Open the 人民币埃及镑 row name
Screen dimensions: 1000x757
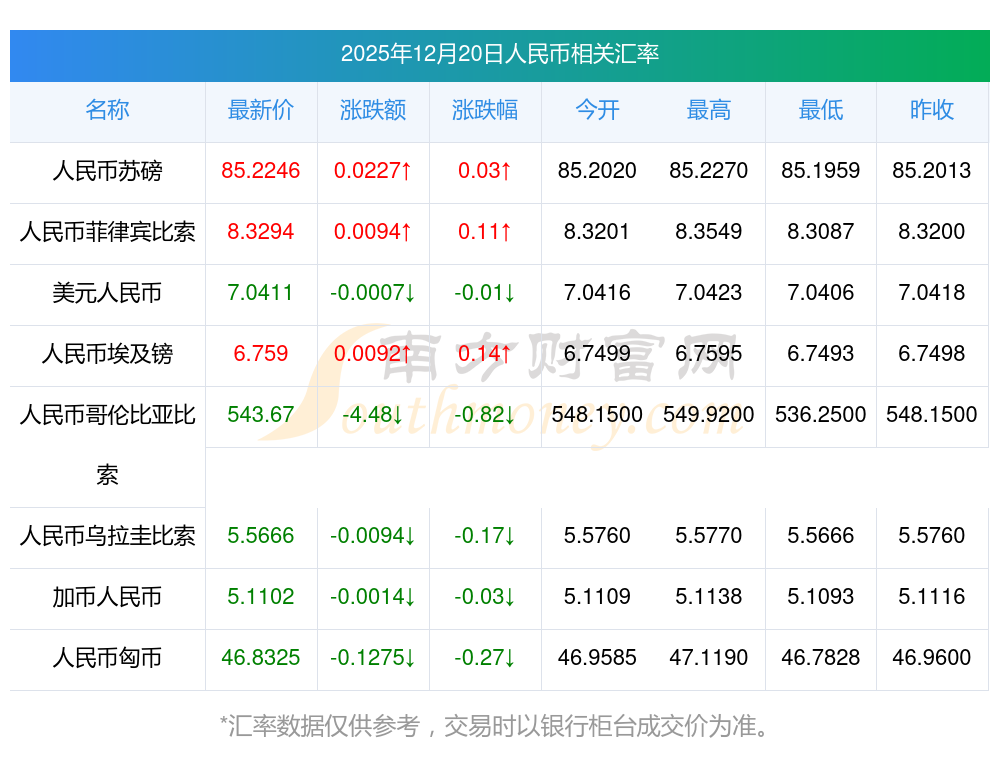pos(107,354)
